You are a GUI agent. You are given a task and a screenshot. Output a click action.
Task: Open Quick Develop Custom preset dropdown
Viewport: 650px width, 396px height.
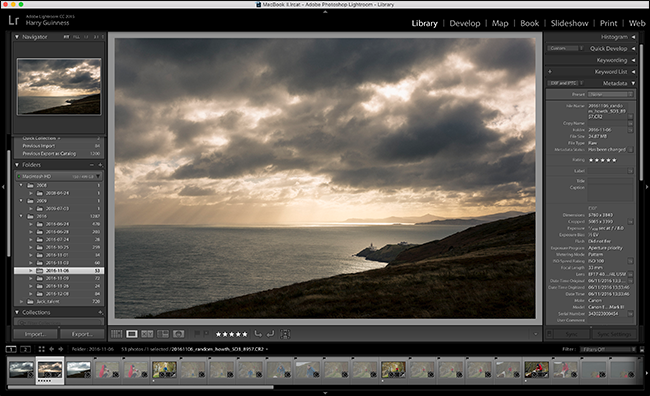(565, 49)
